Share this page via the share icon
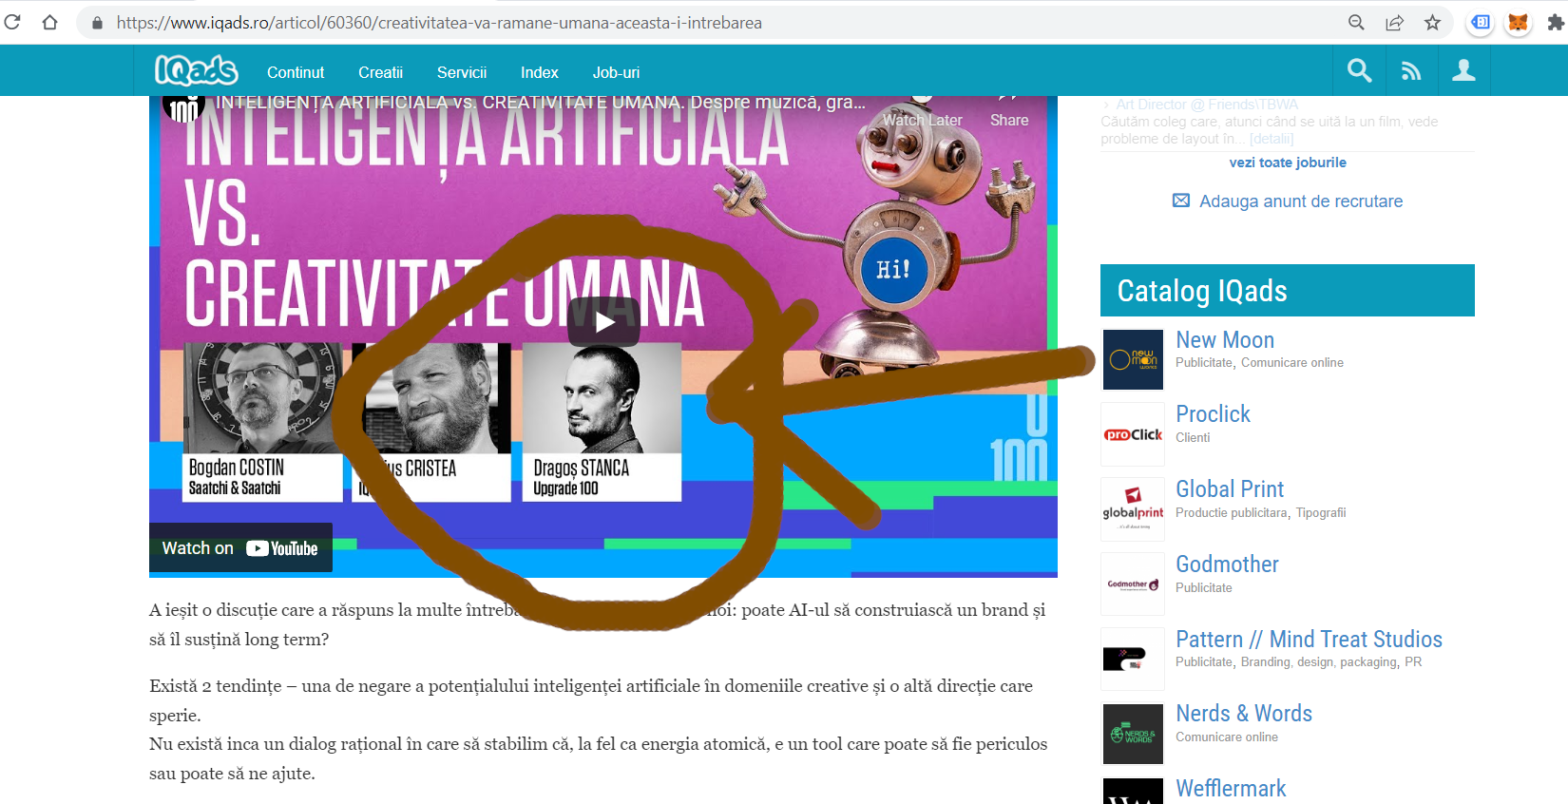This screenshot has width=1568, height=804. click(x=1394, y=22)
